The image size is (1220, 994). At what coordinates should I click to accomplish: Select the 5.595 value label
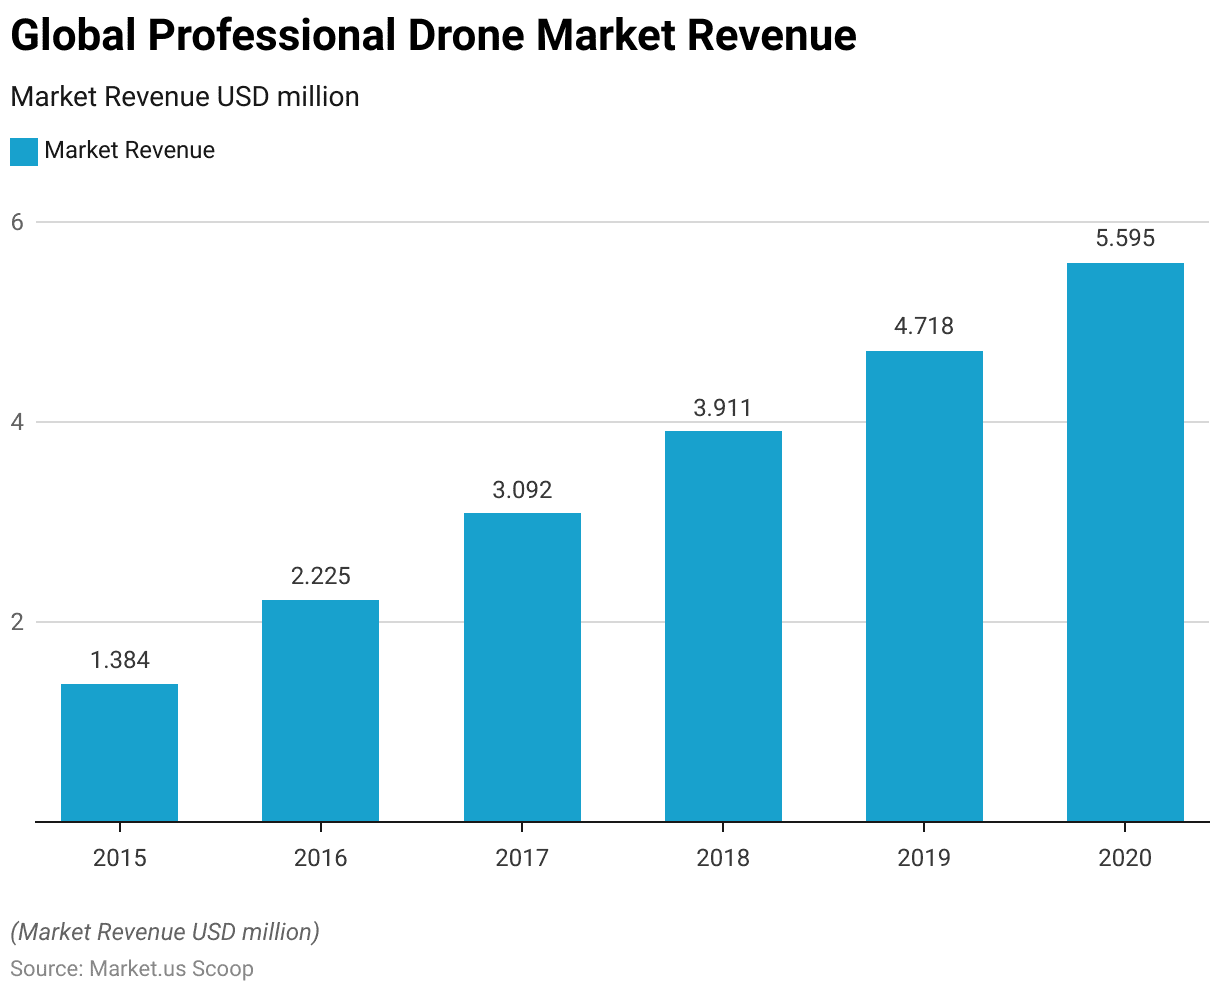1125,238
